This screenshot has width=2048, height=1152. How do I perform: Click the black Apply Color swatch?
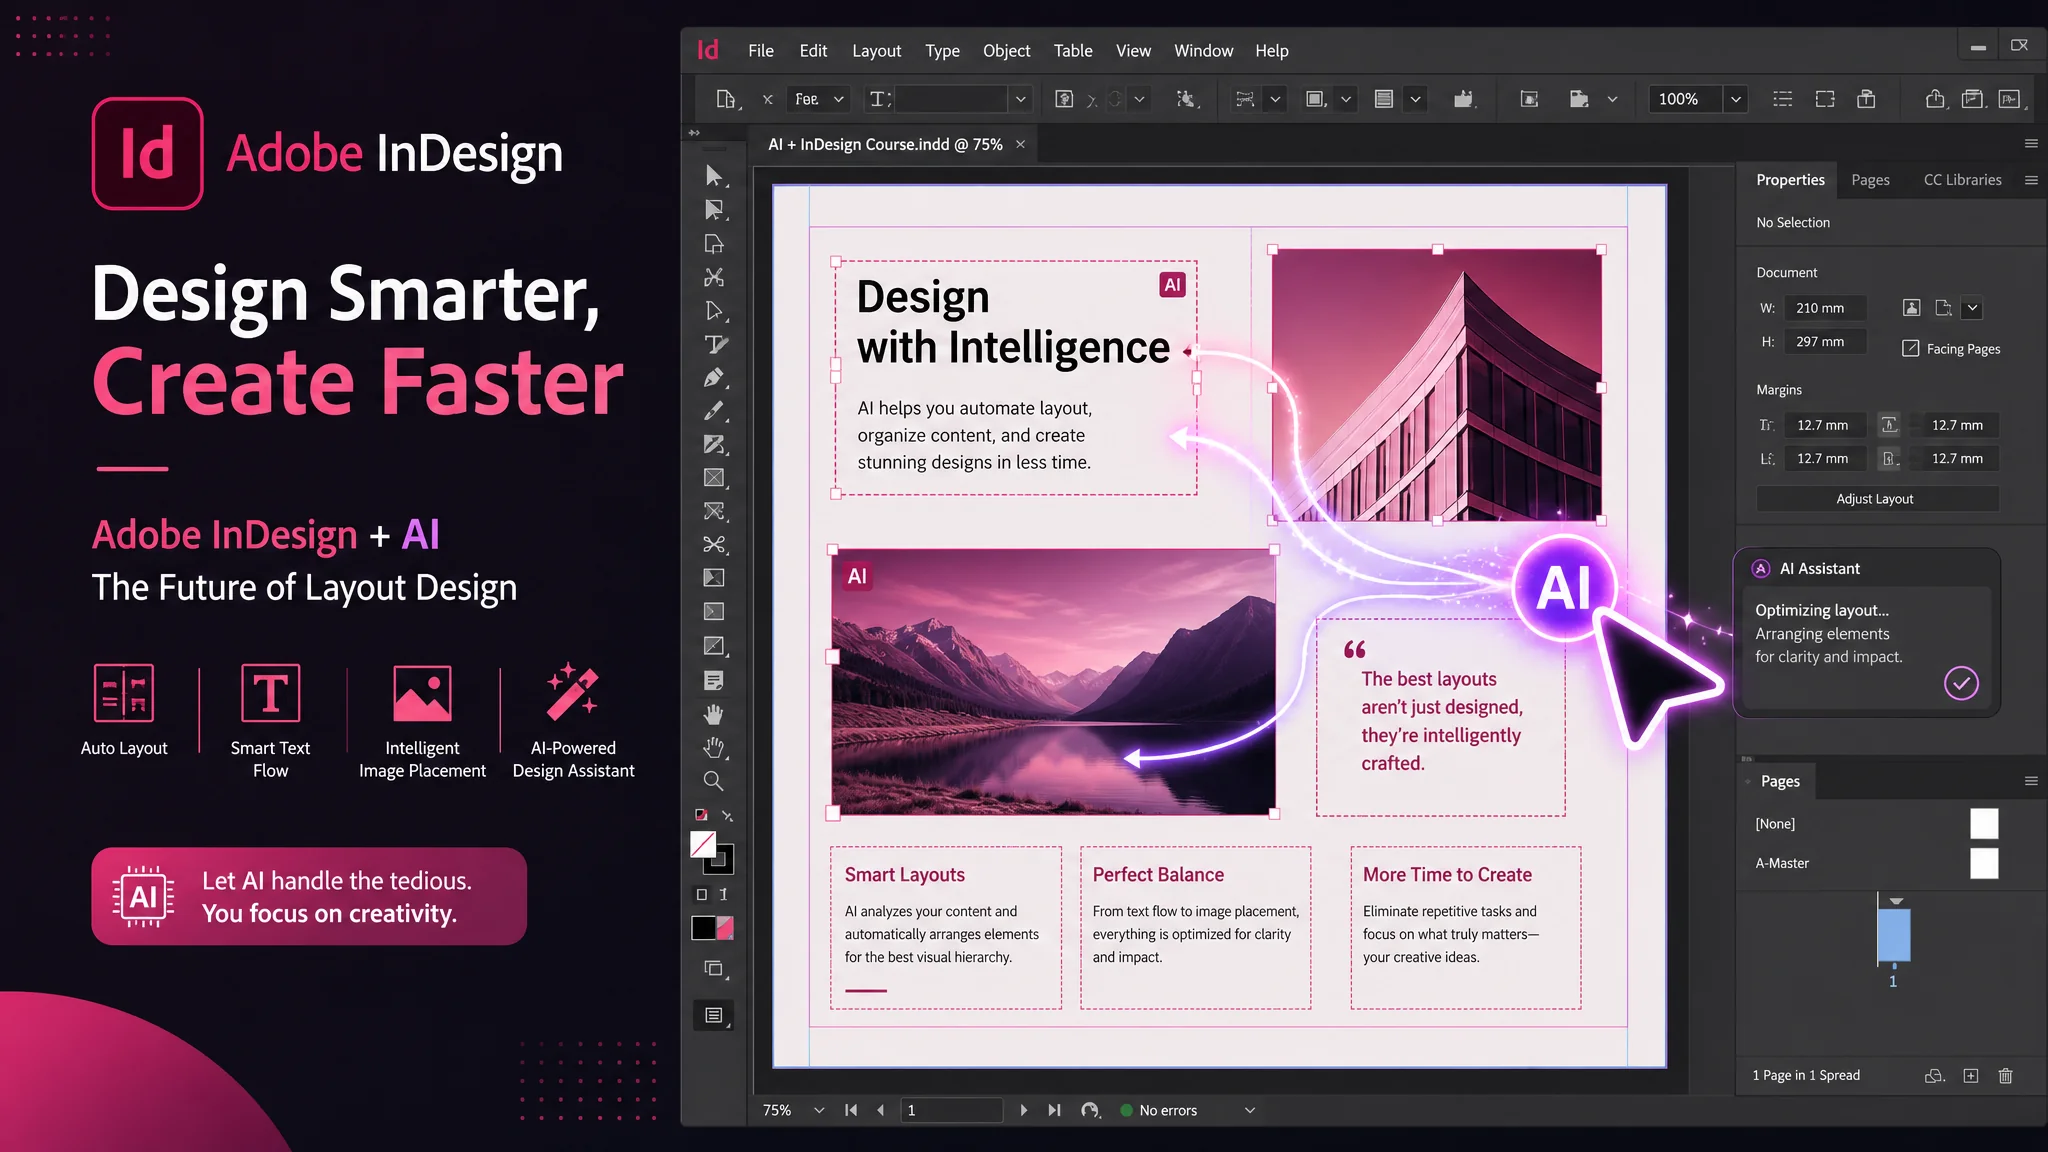pyautogui.click(x=703, y=928)
